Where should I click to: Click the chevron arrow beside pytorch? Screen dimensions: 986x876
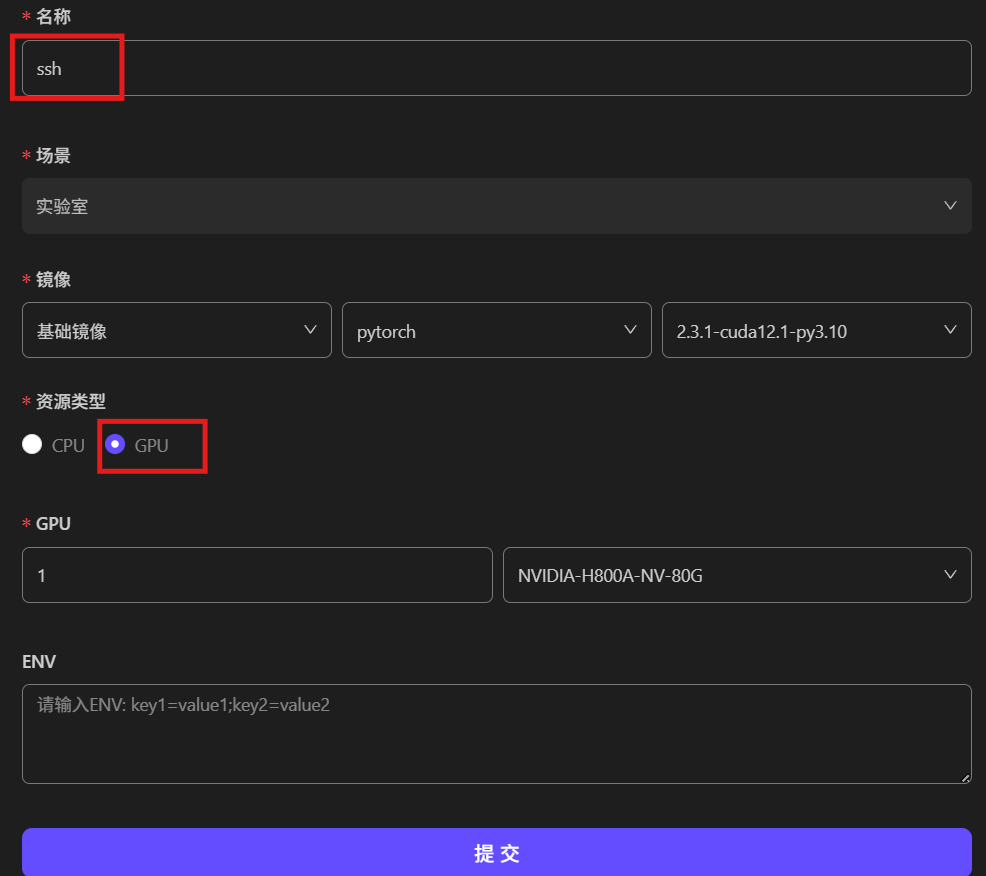pos(630,330)
